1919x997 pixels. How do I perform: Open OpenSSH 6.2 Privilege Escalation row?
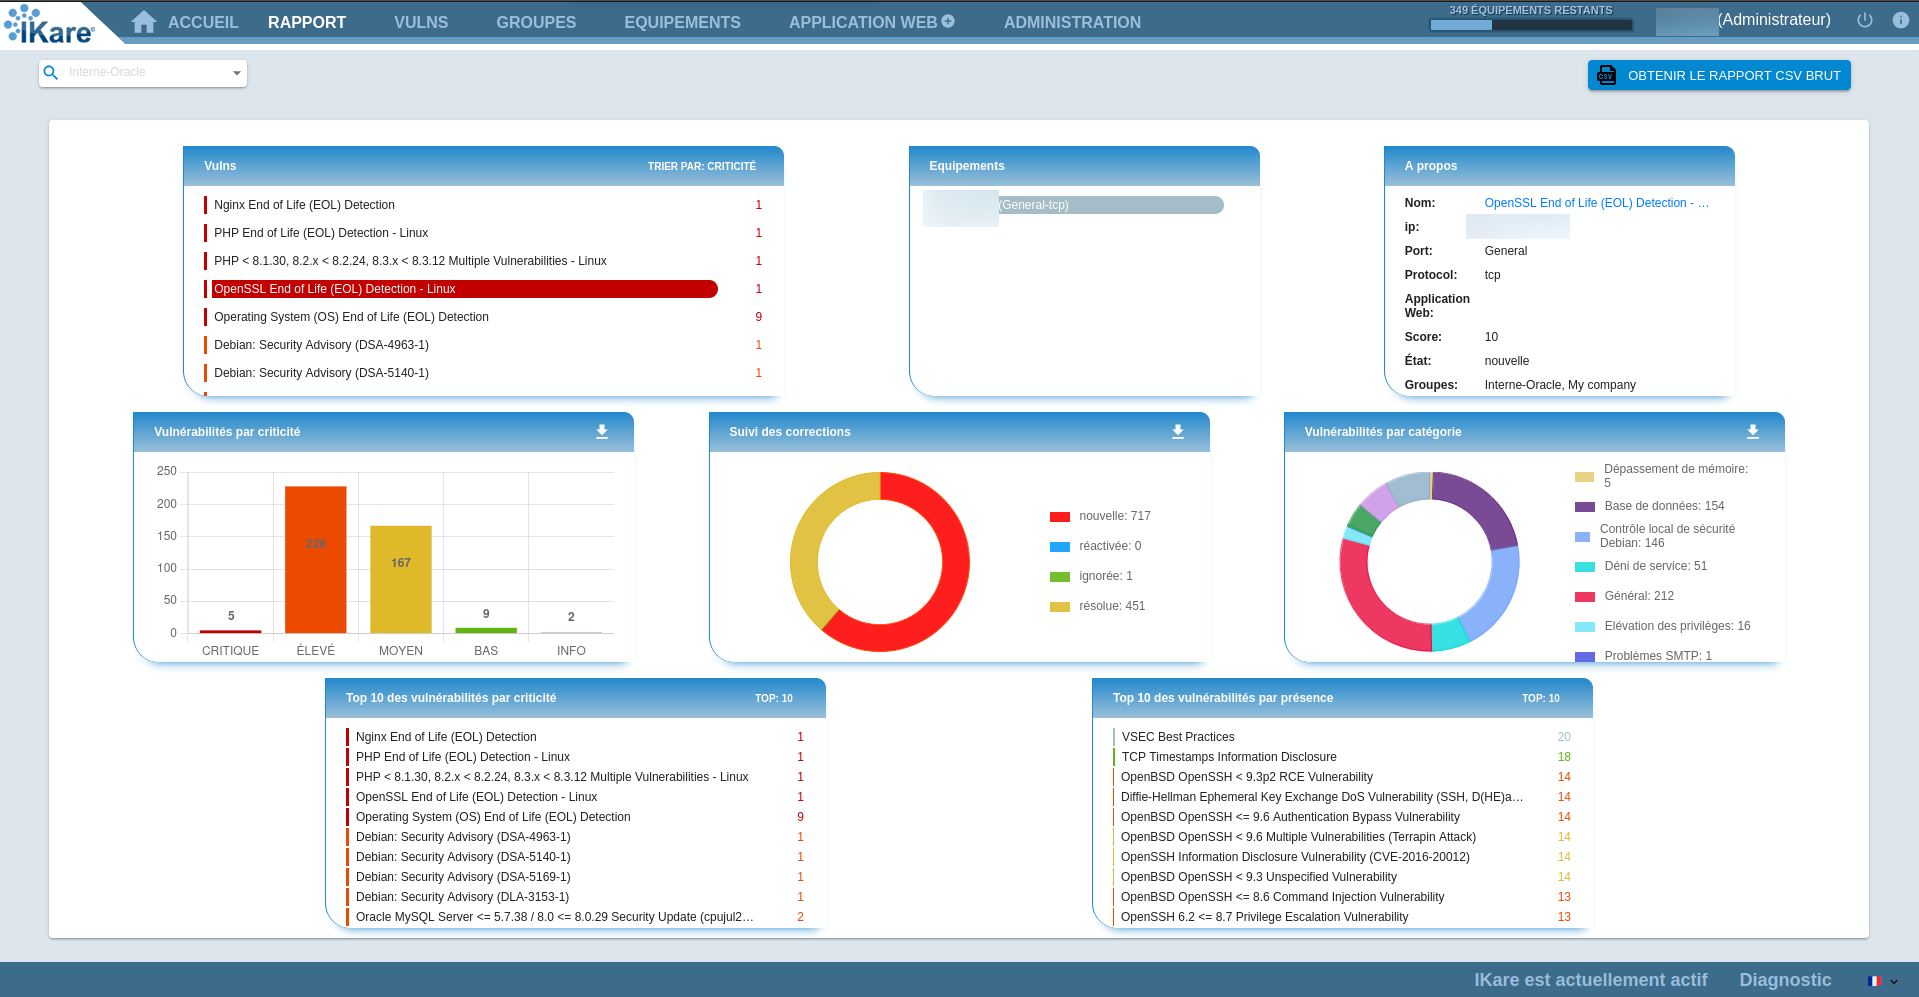[x=1342, y=917]
